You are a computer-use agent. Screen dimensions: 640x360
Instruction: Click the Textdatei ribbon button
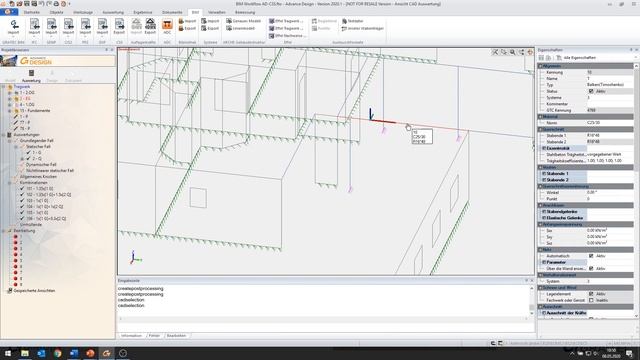(x=353, y=21)
